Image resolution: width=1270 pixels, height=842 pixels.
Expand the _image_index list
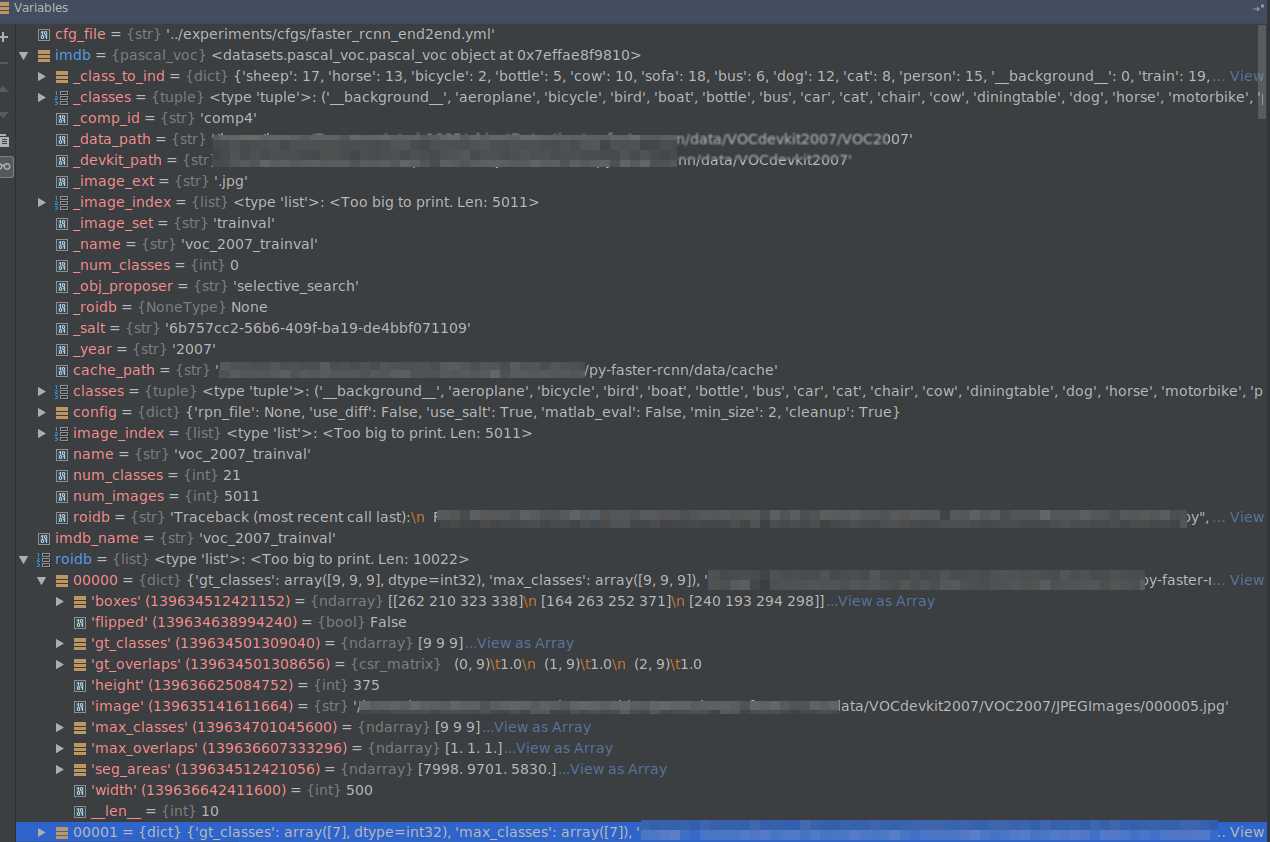tap(41, 202)
